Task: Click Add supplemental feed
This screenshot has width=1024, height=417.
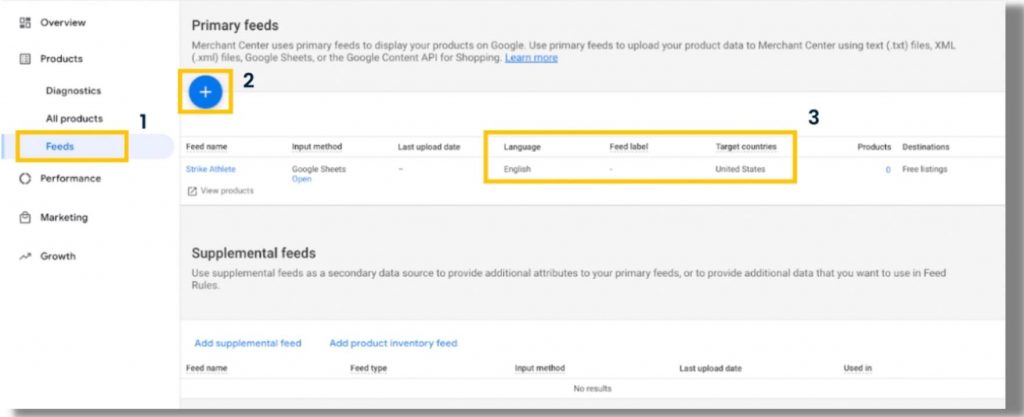Action: (x=248, y=343)
